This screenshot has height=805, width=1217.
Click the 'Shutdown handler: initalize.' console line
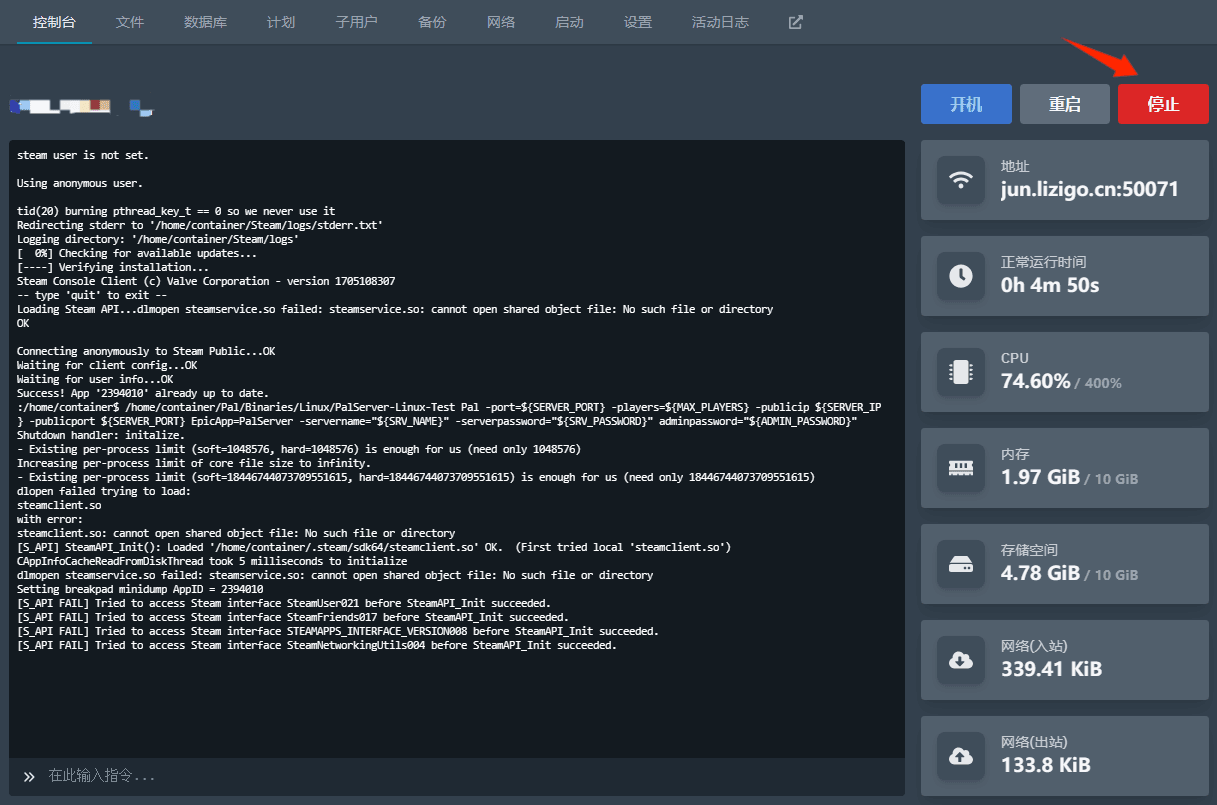(101, 435)
